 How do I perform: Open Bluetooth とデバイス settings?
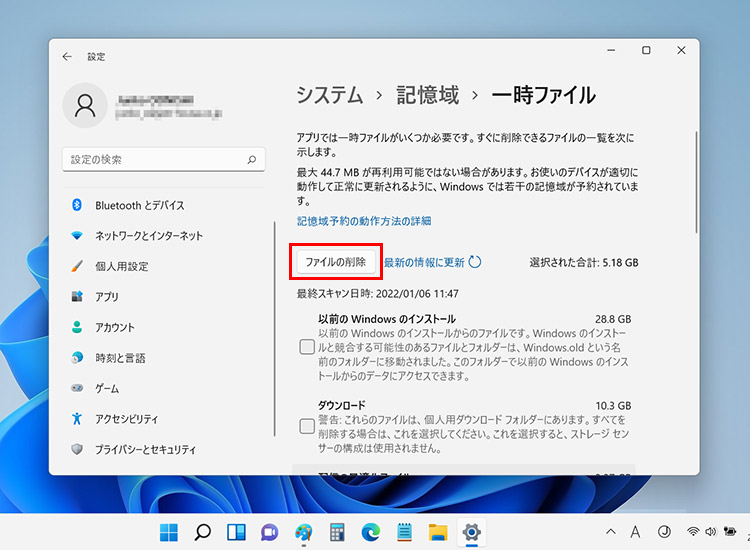(139, 205)
